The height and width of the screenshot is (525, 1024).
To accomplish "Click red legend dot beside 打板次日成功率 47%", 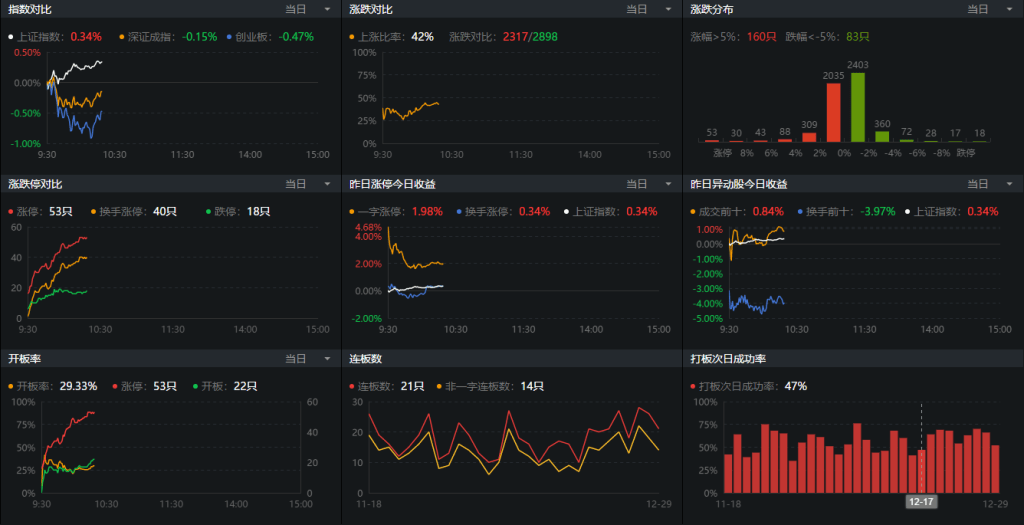I will [x=694, y=386].
